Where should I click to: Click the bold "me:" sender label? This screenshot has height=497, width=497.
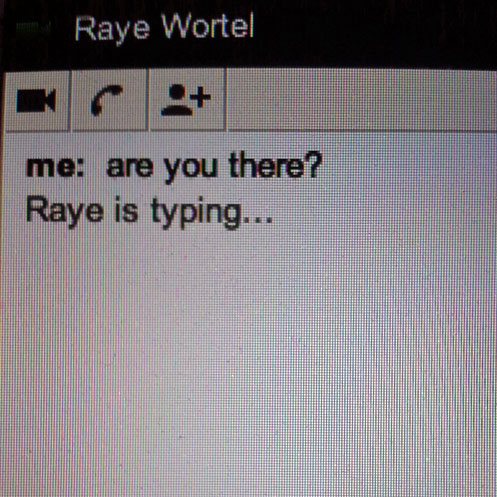point(55,166)
